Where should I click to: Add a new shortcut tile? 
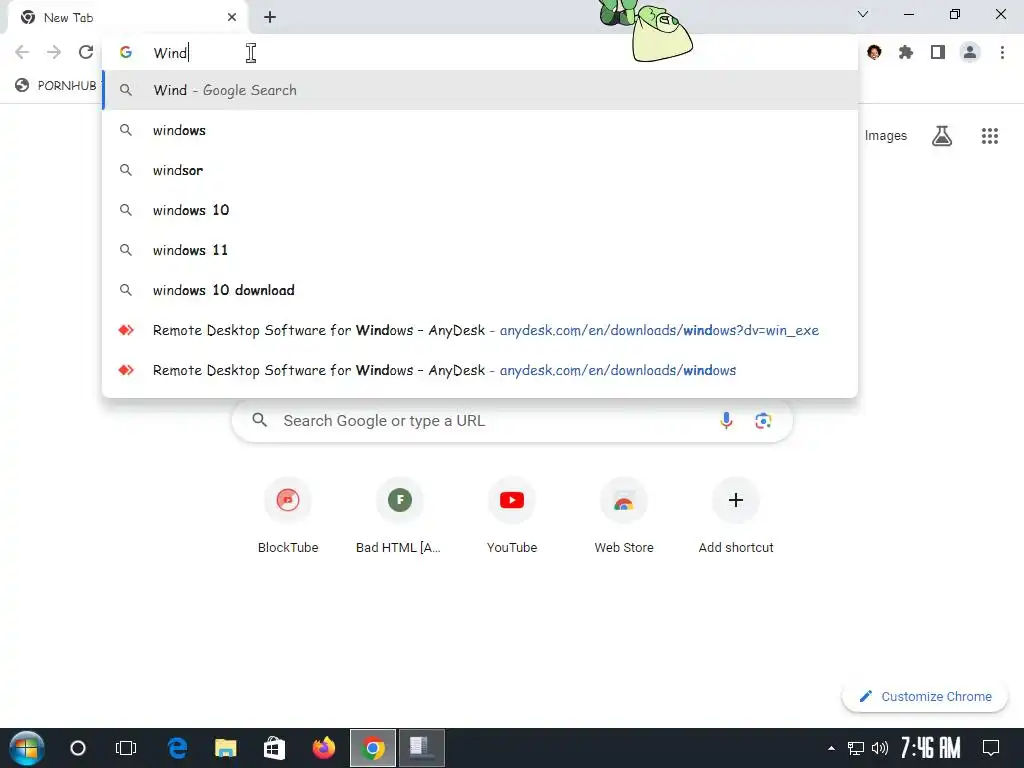736,516
